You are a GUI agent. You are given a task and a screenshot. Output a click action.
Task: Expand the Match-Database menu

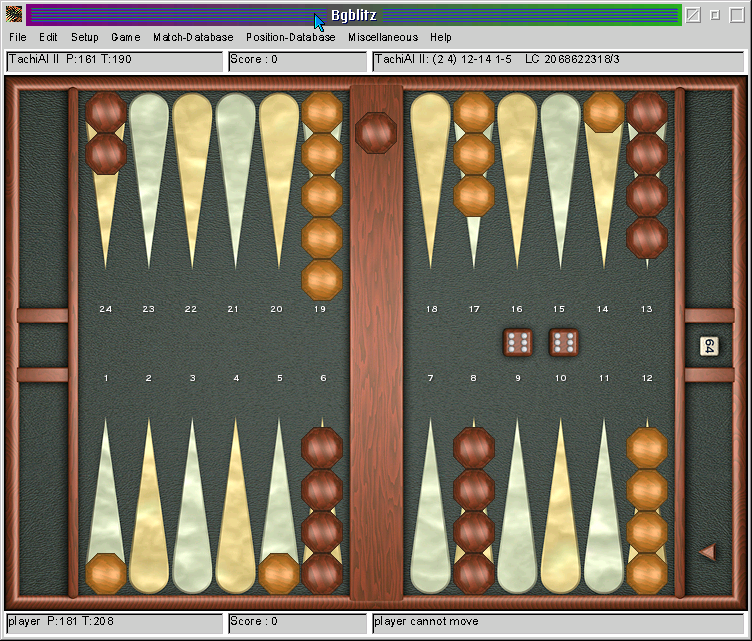click(x=193, y=37)
